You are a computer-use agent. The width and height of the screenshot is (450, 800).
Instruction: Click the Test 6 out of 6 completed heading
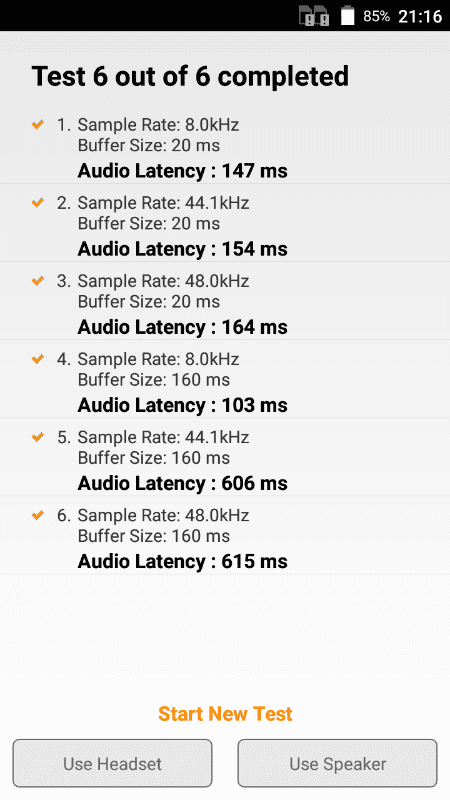coord(190,77)
